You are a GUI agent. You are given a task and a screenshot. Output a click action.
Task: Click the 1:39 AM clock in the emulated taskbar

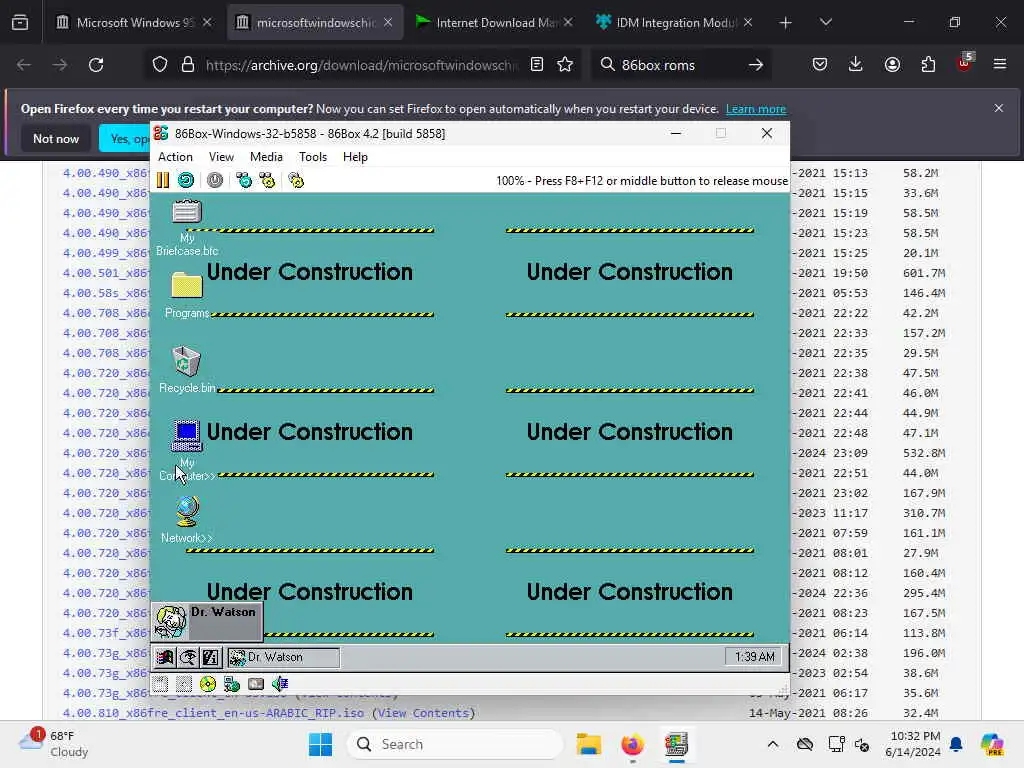(x=754, y=656)
